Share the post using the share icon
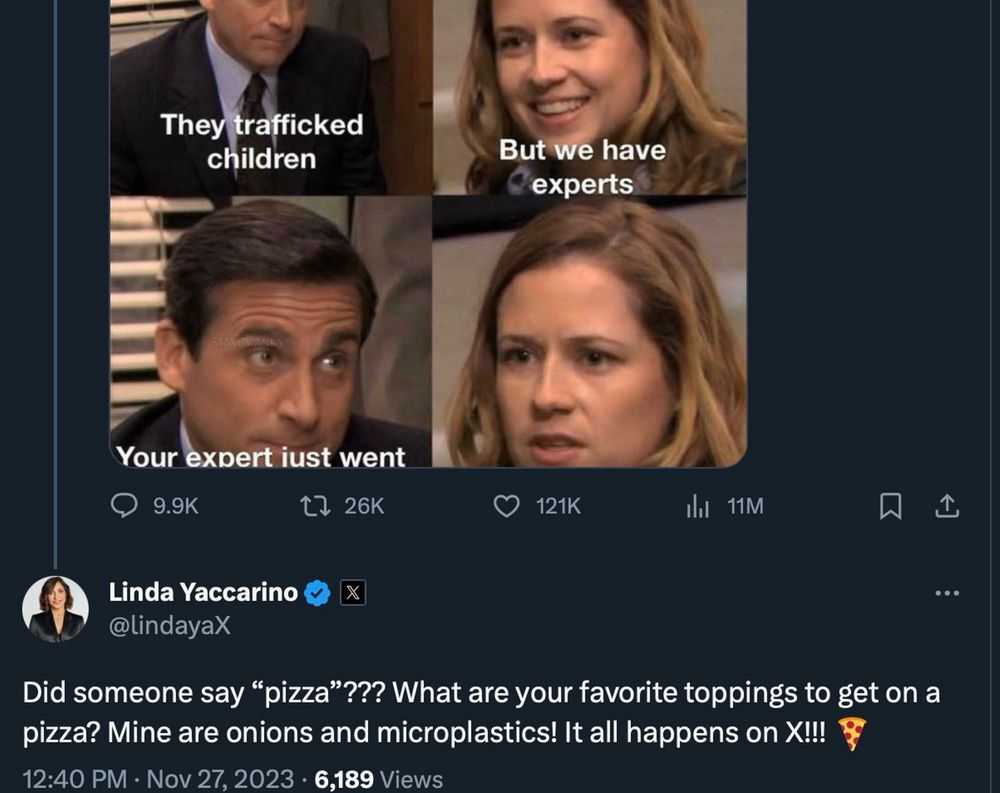The image size is (1000, 793). tap(945, 507)
